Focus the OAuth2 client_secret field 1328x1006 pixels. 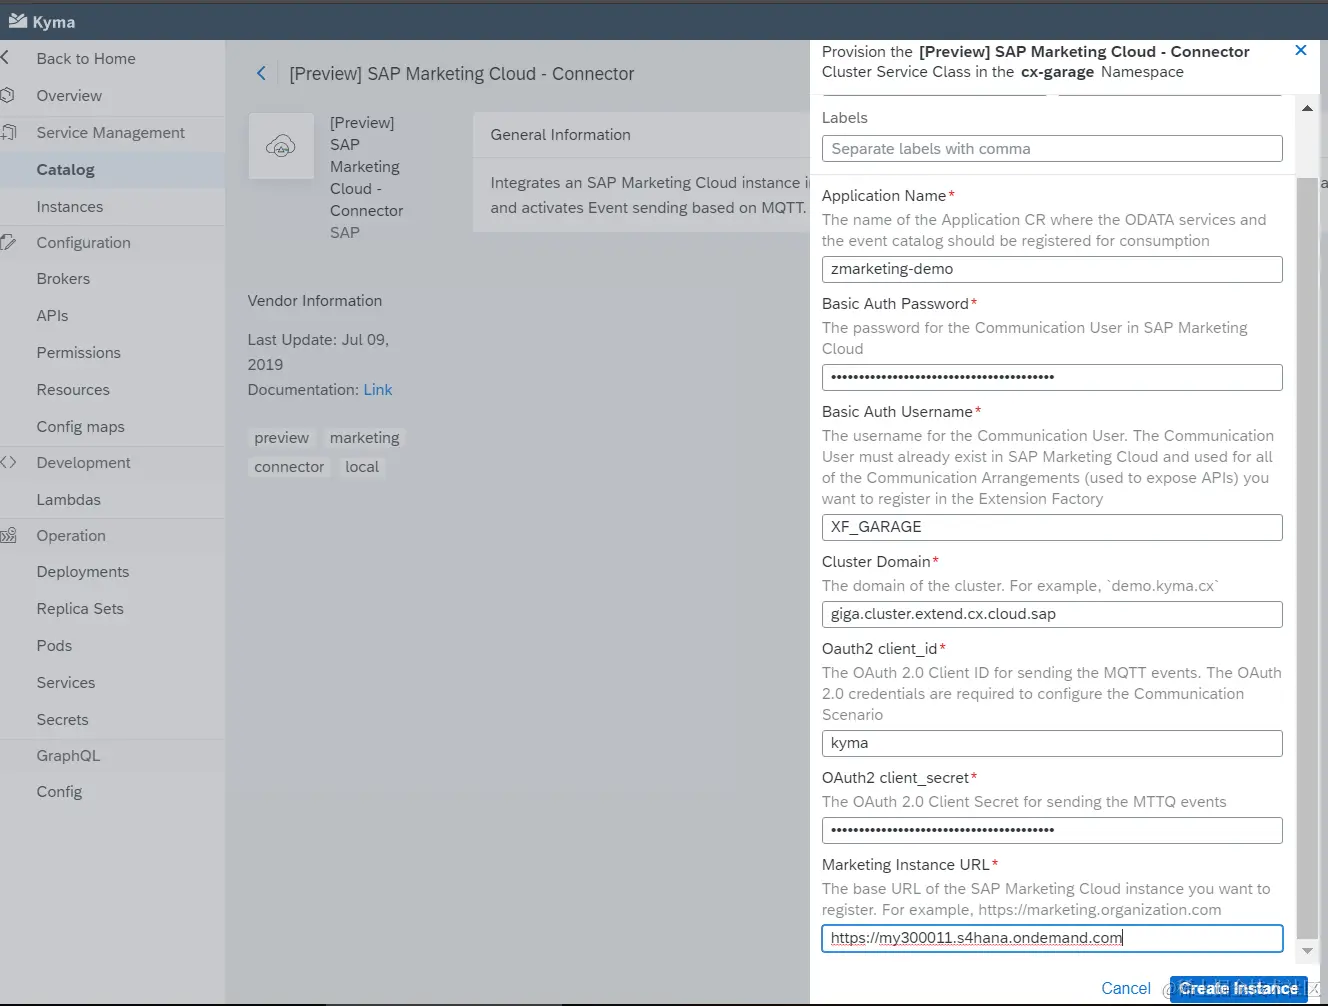(1052, 830)
